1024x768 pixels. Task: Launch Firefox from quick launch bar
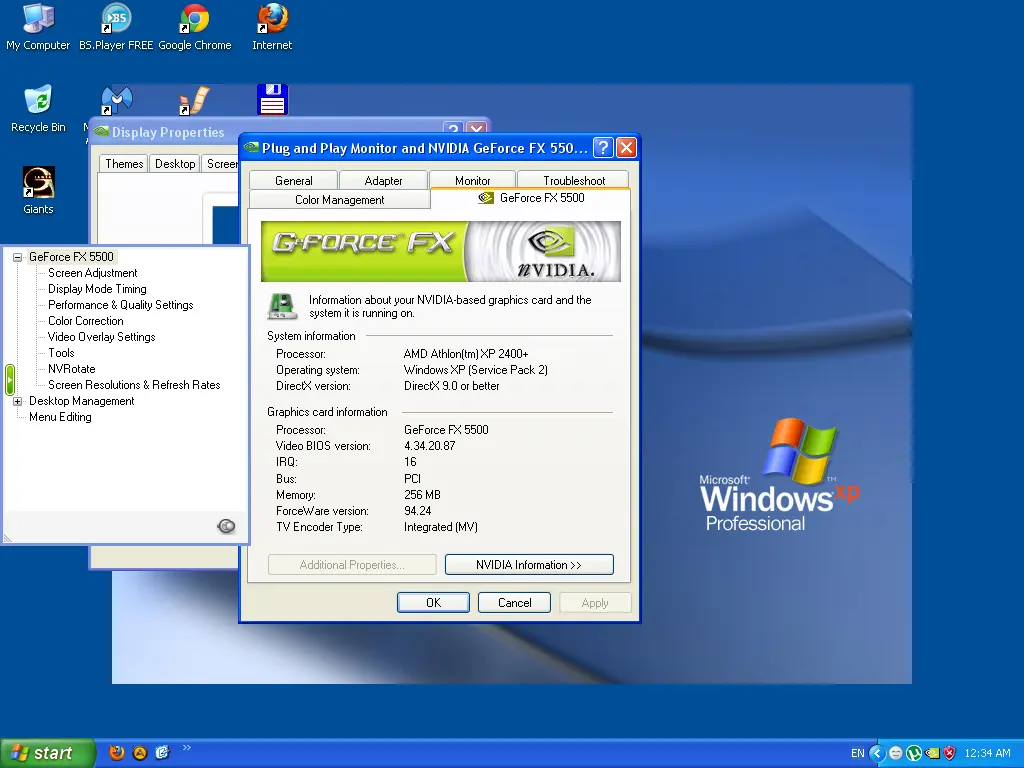[x=117, y=753]
